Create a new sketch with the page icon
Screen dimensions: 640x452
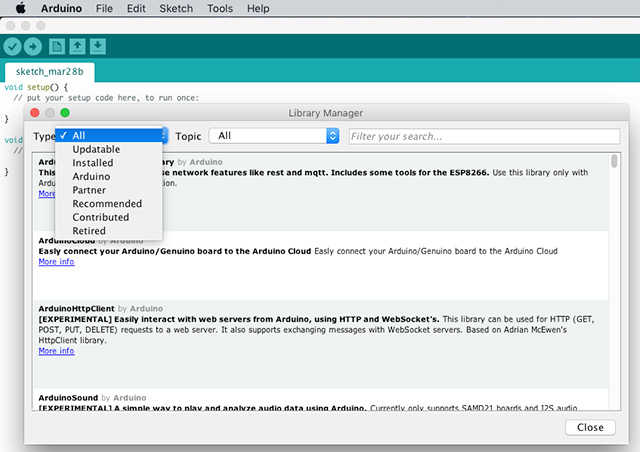click(57, 47)
